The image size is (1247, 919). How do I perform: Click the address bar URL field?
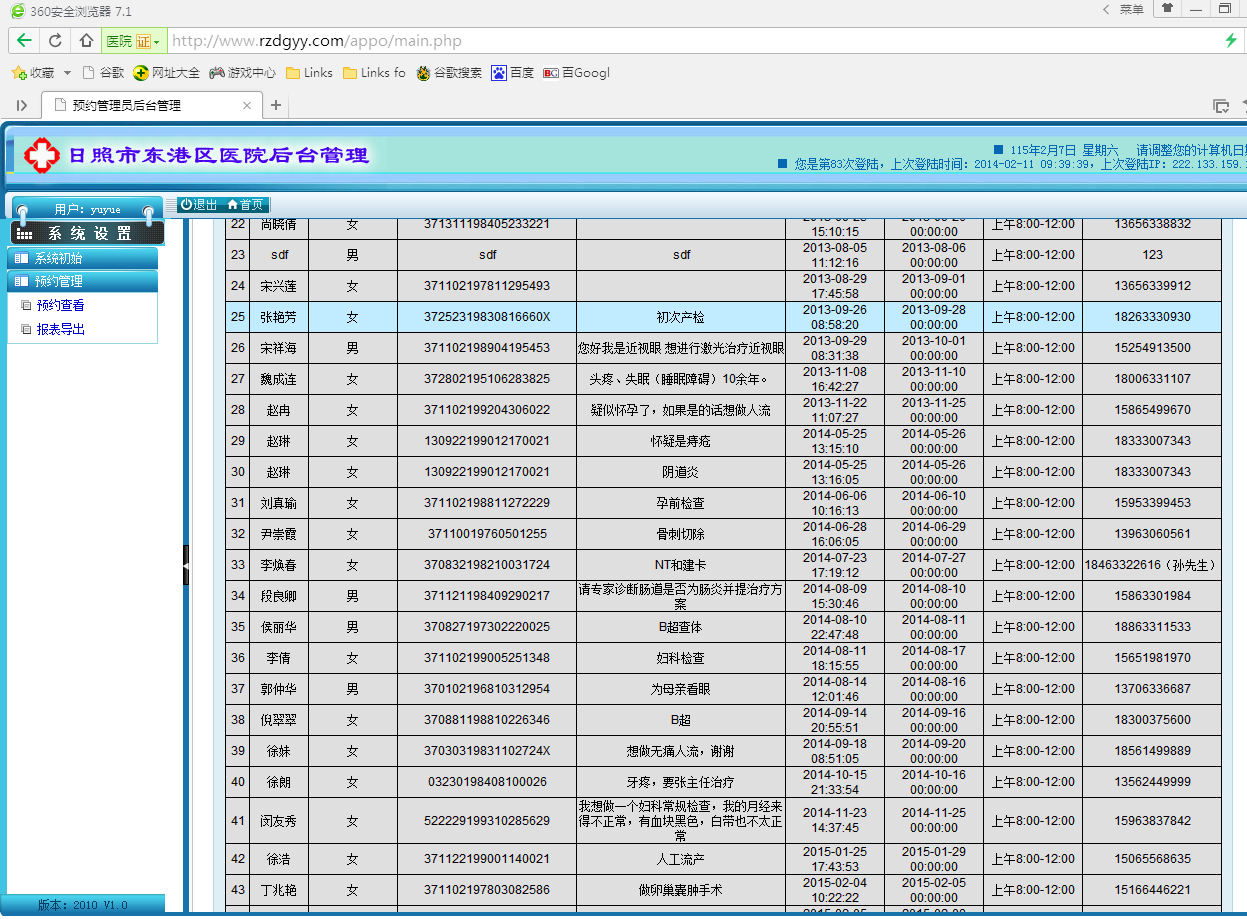point(690,41)
